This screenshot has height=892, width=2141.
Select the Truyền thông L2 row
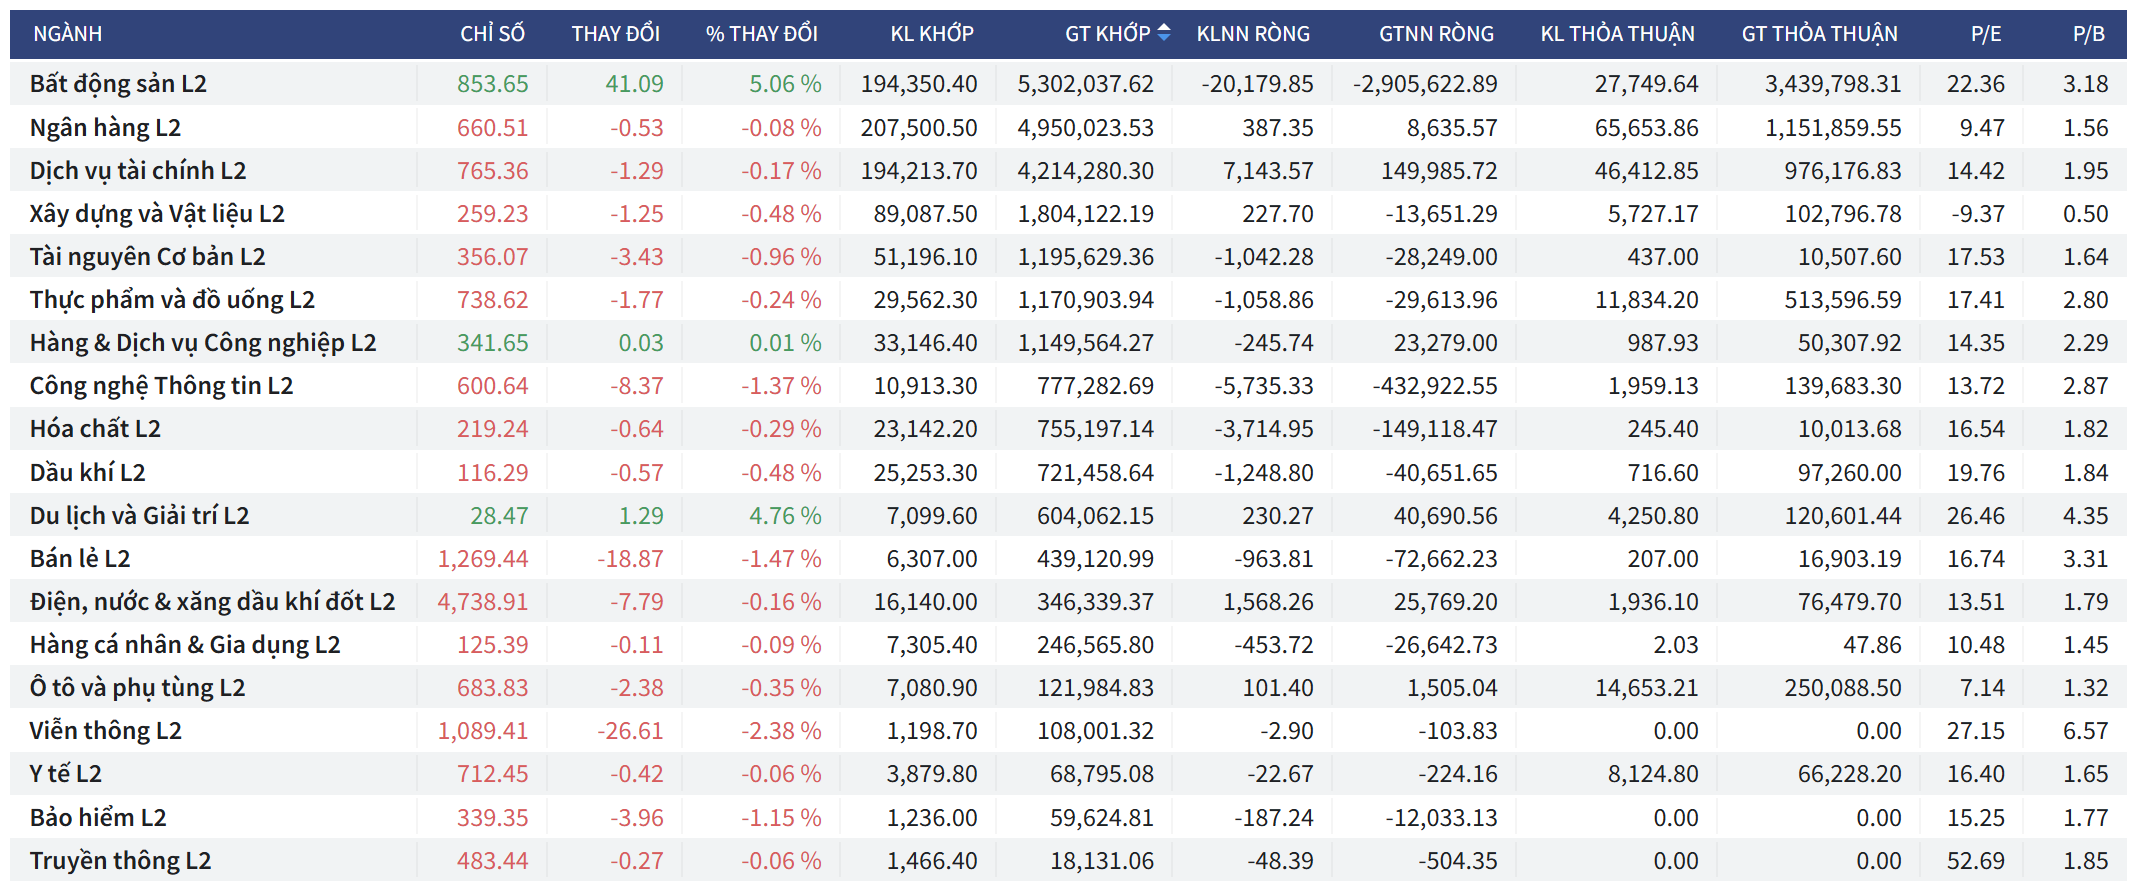(120, 861)
